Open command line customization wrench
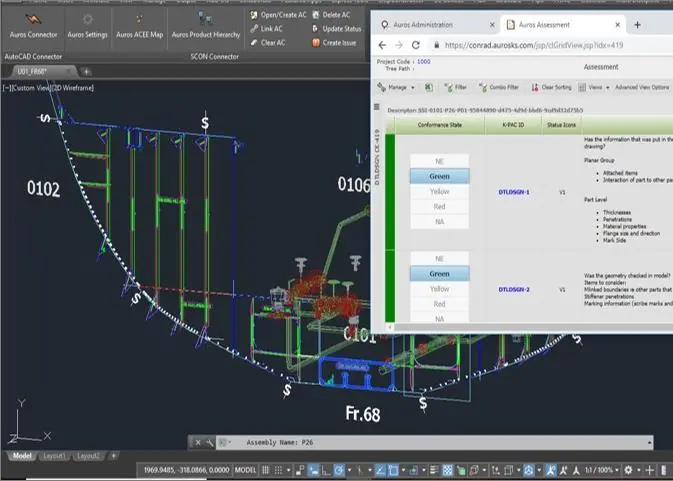Screen dimensions: 673x481 click(209, 442)
